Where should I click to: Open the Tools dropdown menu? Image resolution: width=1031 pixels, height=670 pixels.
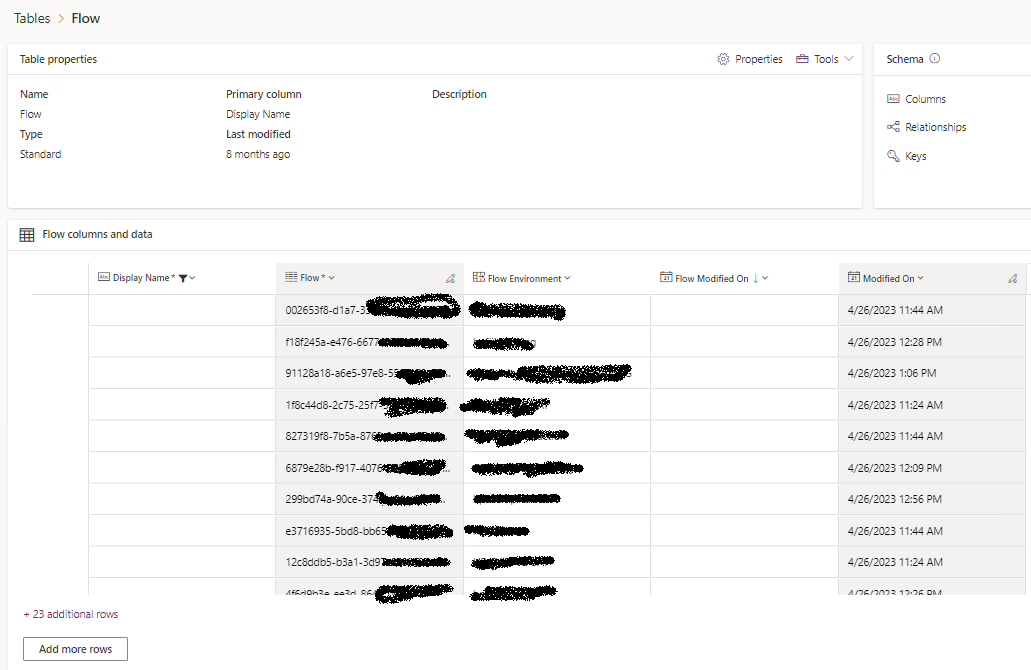[848, 59]
